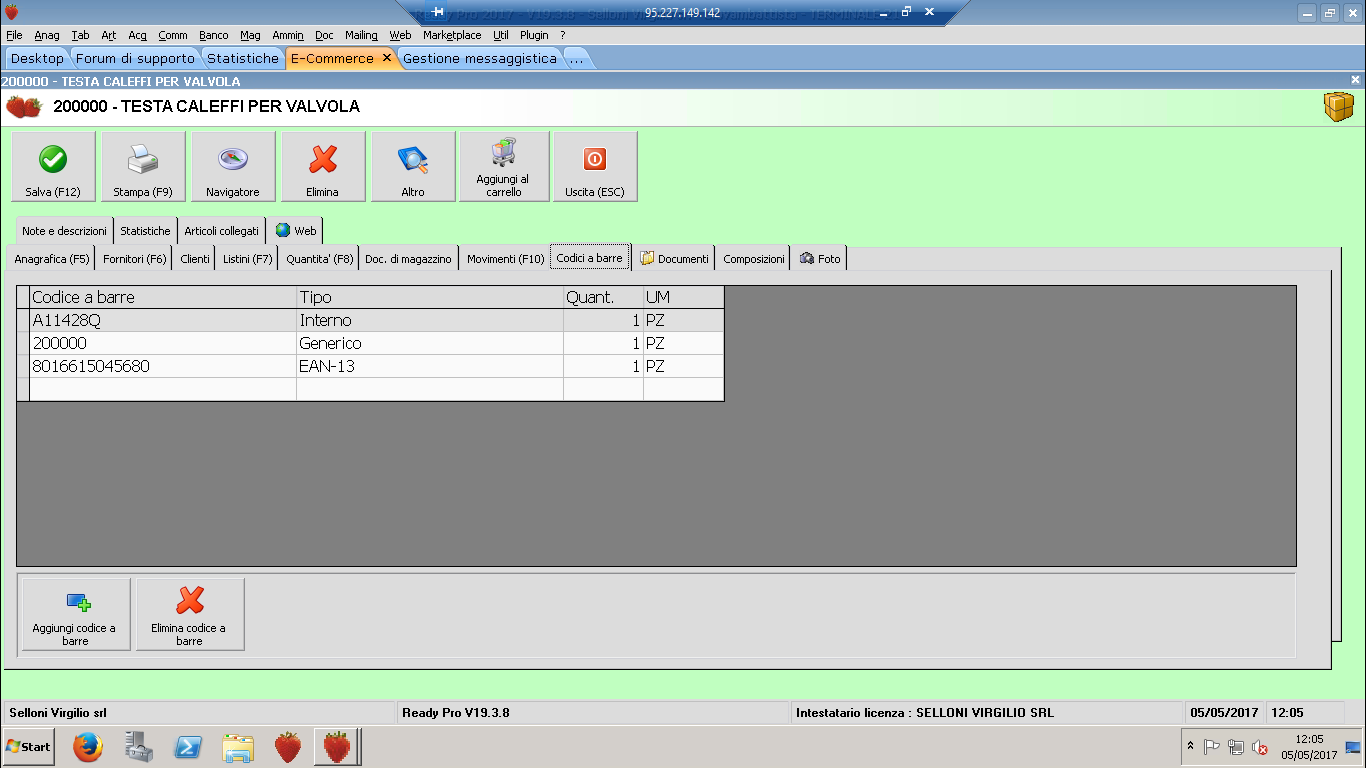This screenshot has height=768, width=1366.
Task: Print with the Stampa (F9) button
Action: tap(143, 167)
